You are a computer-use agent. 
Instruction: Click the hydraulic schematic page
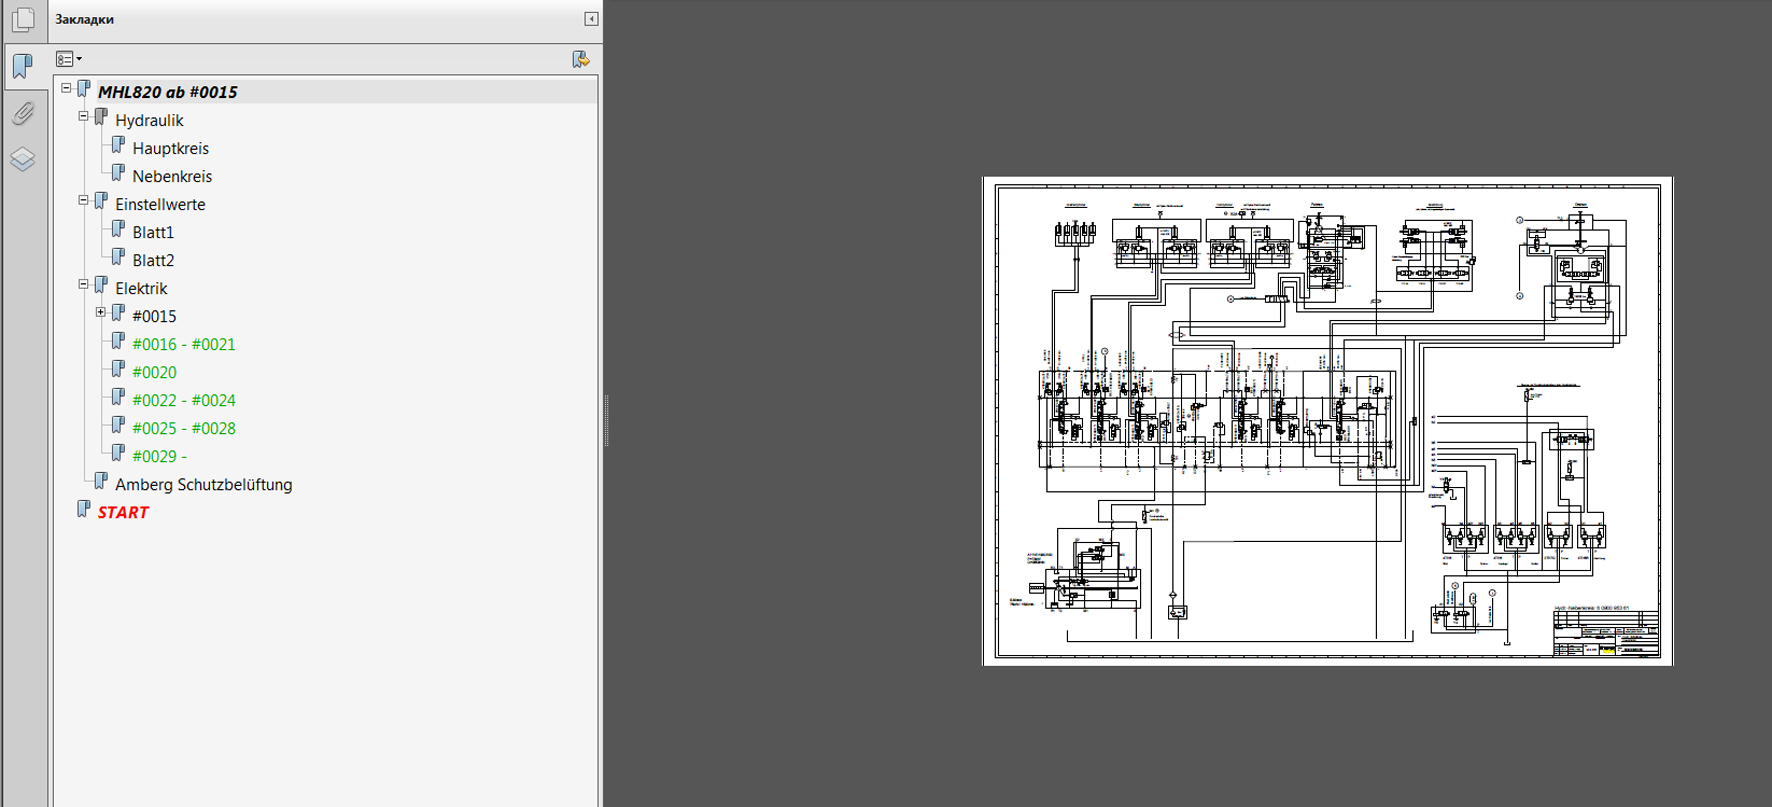click(1327, 420)
